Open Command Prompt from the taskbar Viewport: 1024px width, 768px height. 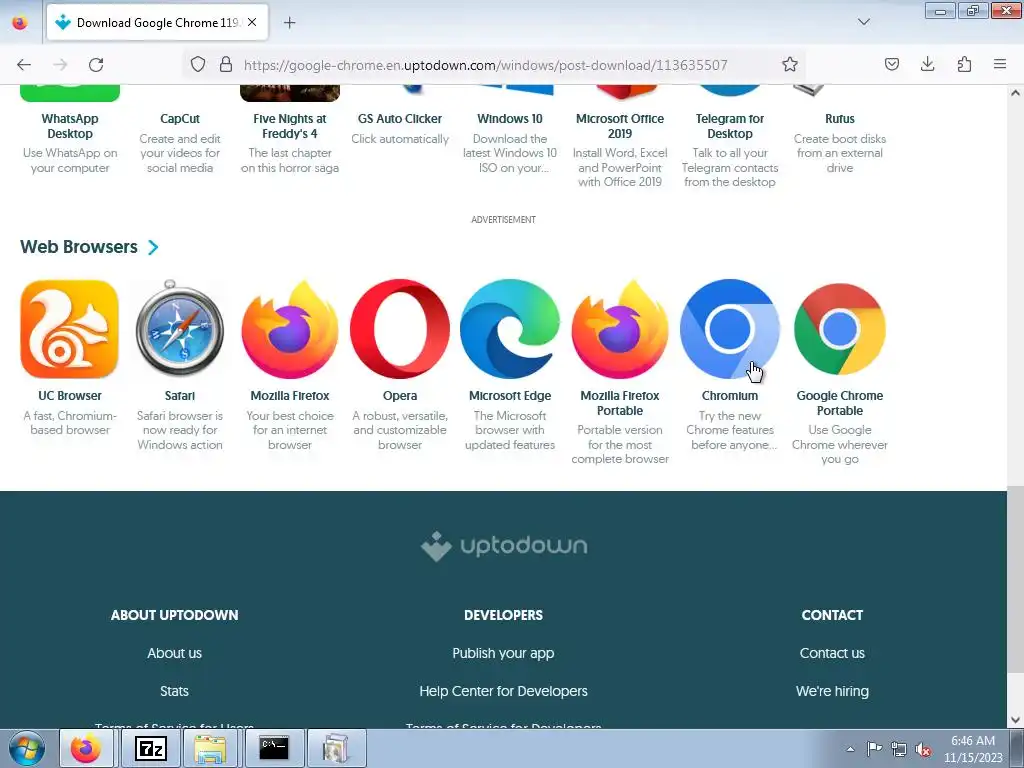tap(274, 748)
